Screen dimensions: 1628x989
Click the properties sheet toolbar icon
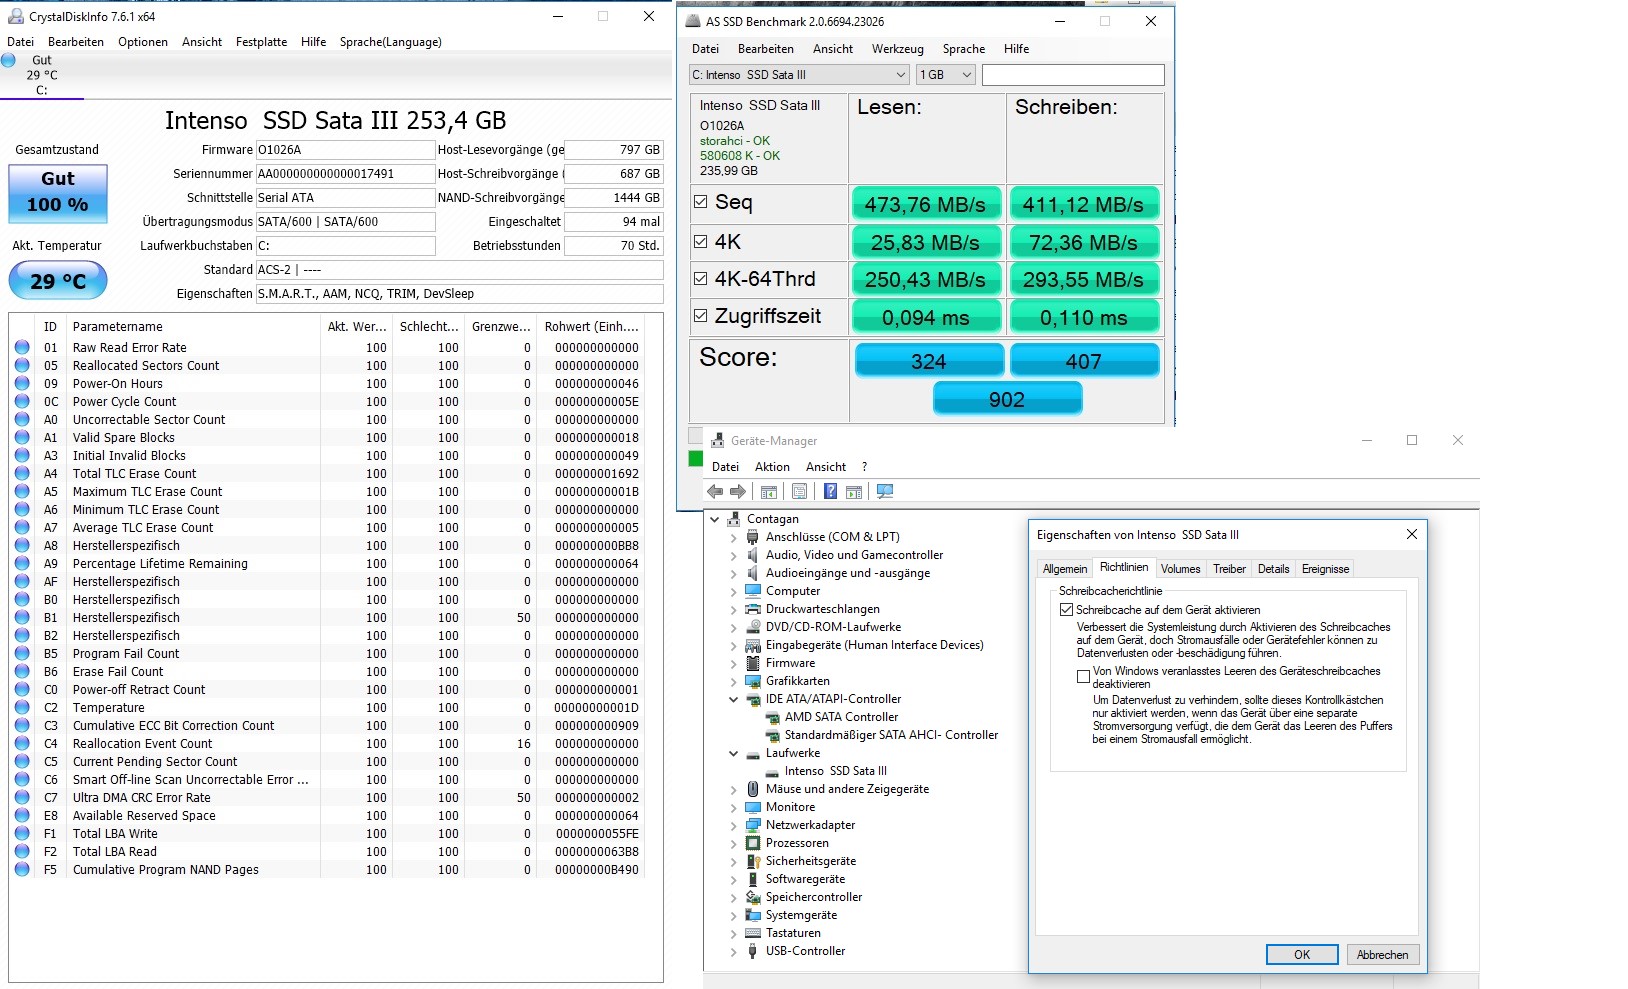click(x=799, y=491)
